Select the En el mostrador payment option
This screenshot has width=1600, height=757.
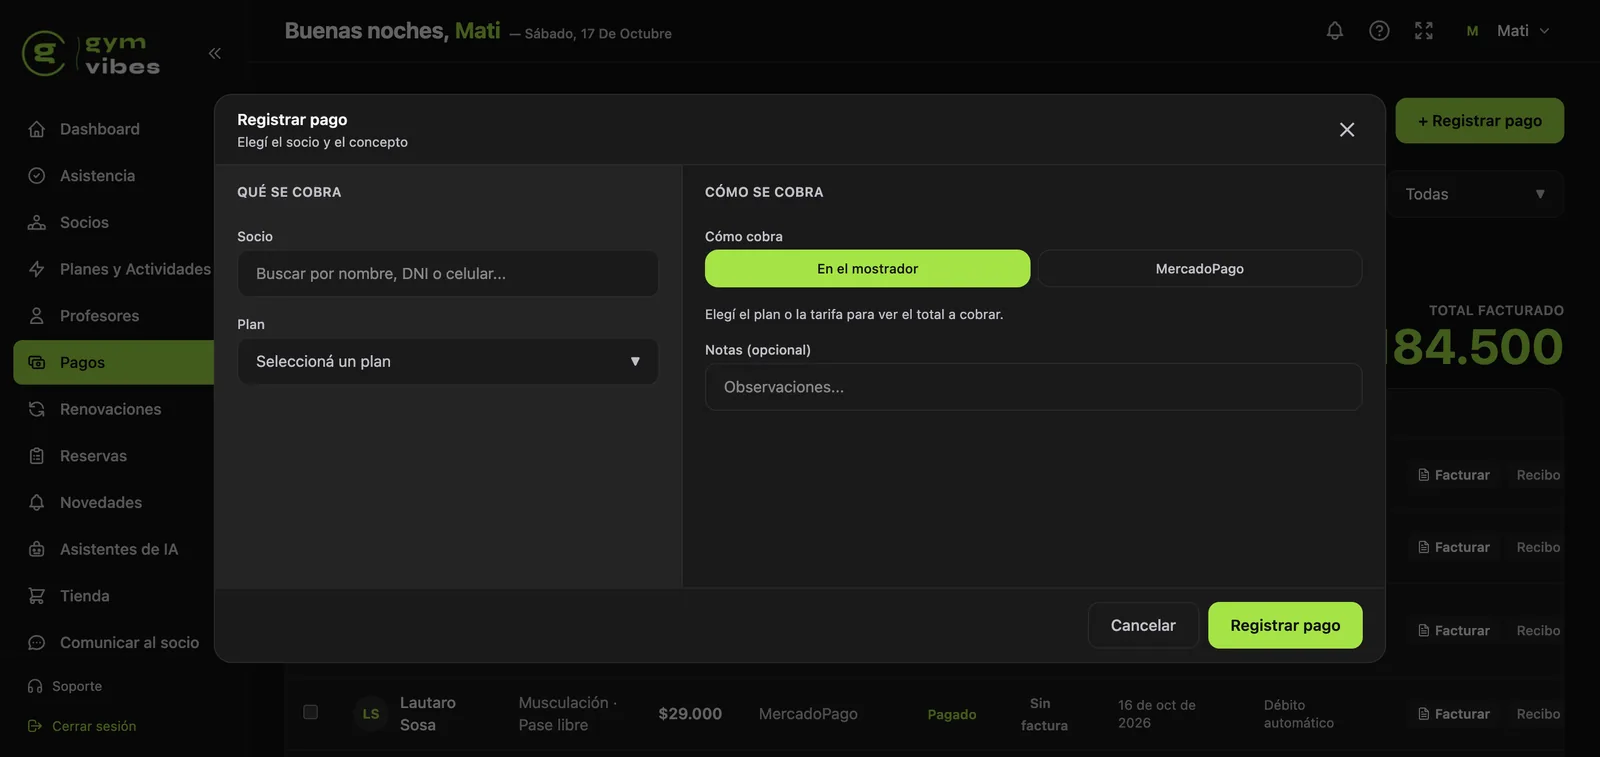[867, 269]
